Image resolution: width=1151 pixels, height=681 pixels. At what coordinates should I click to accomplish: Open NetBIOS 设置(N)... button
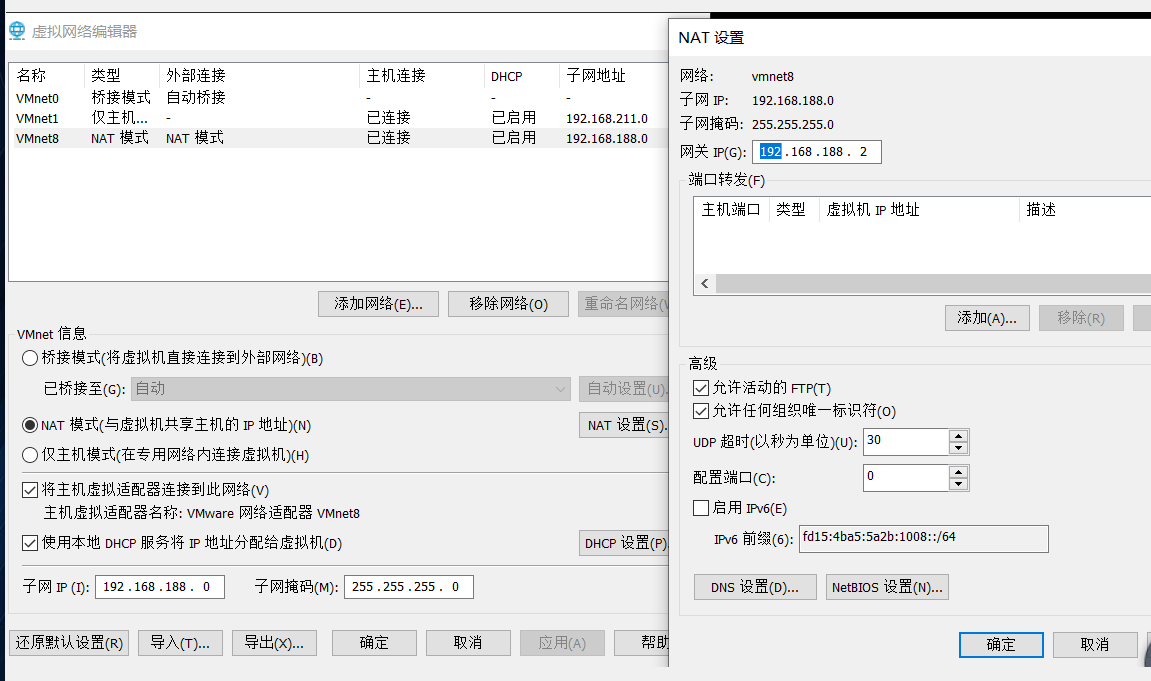tap(887, 587)
